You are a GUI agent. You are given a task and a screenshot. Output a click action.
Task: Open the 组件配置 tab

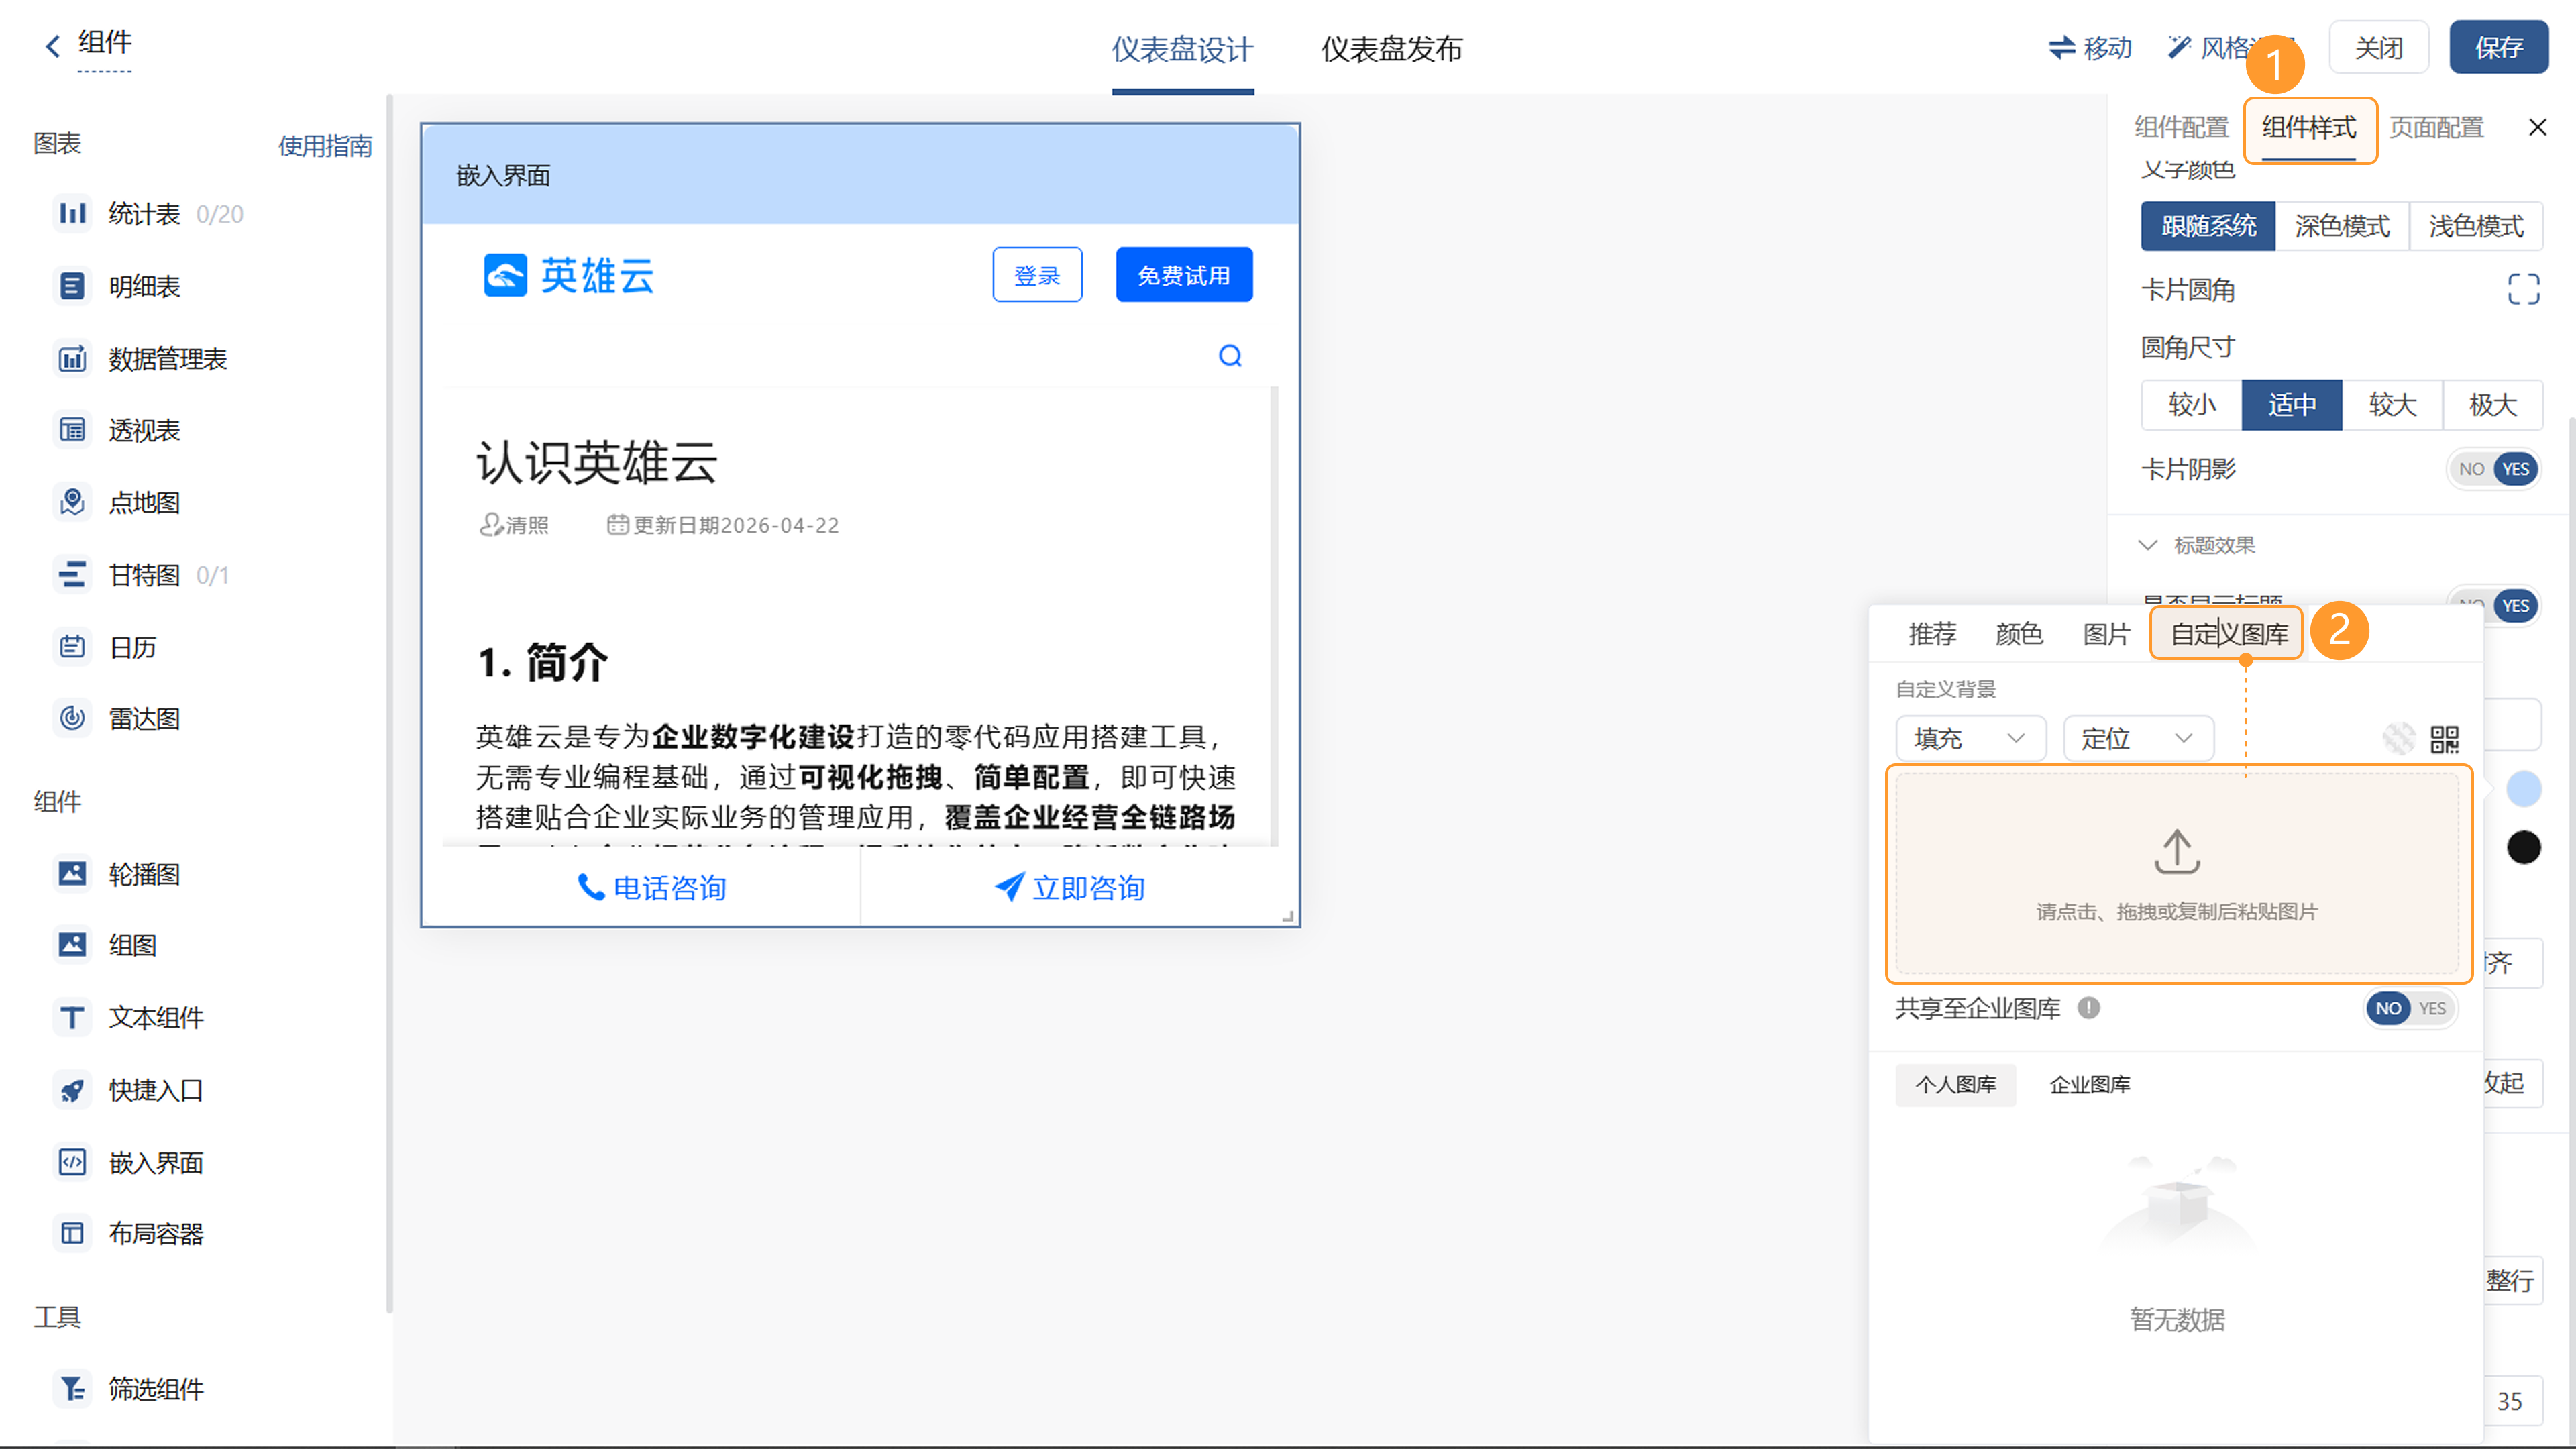click(x=2181, y=127)
